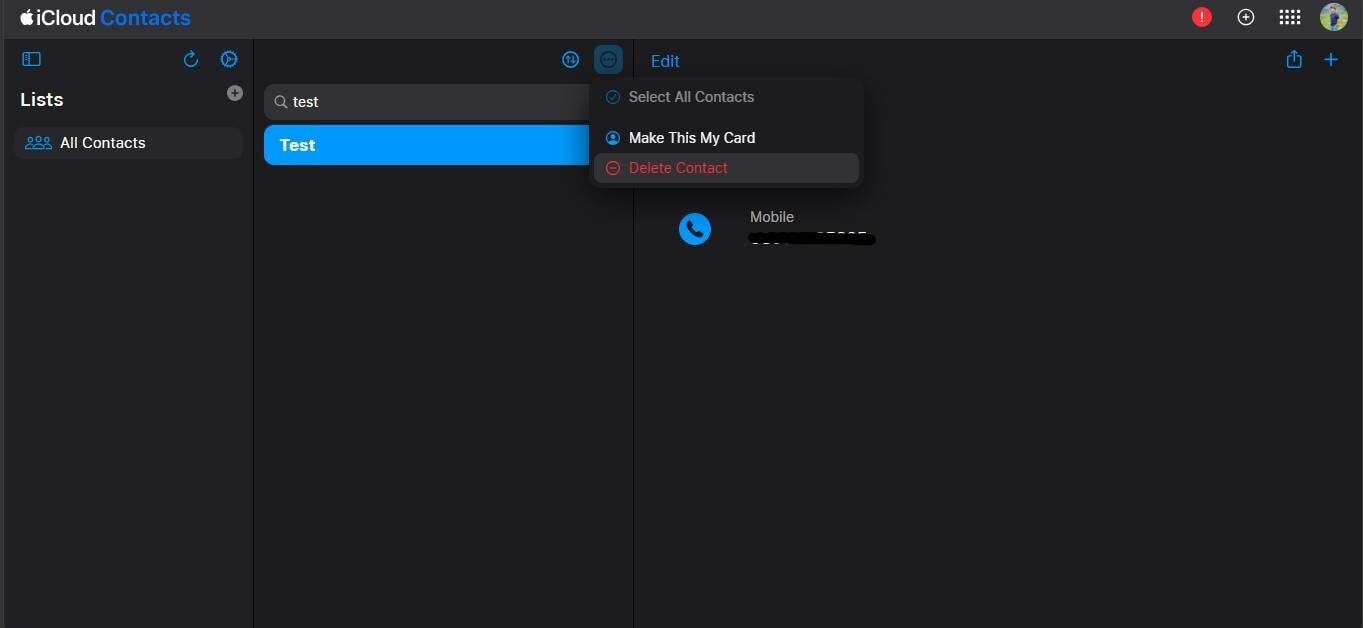Click the circled plus in header
Screen dimensions: 1363x628
[x=1246, y=17]
